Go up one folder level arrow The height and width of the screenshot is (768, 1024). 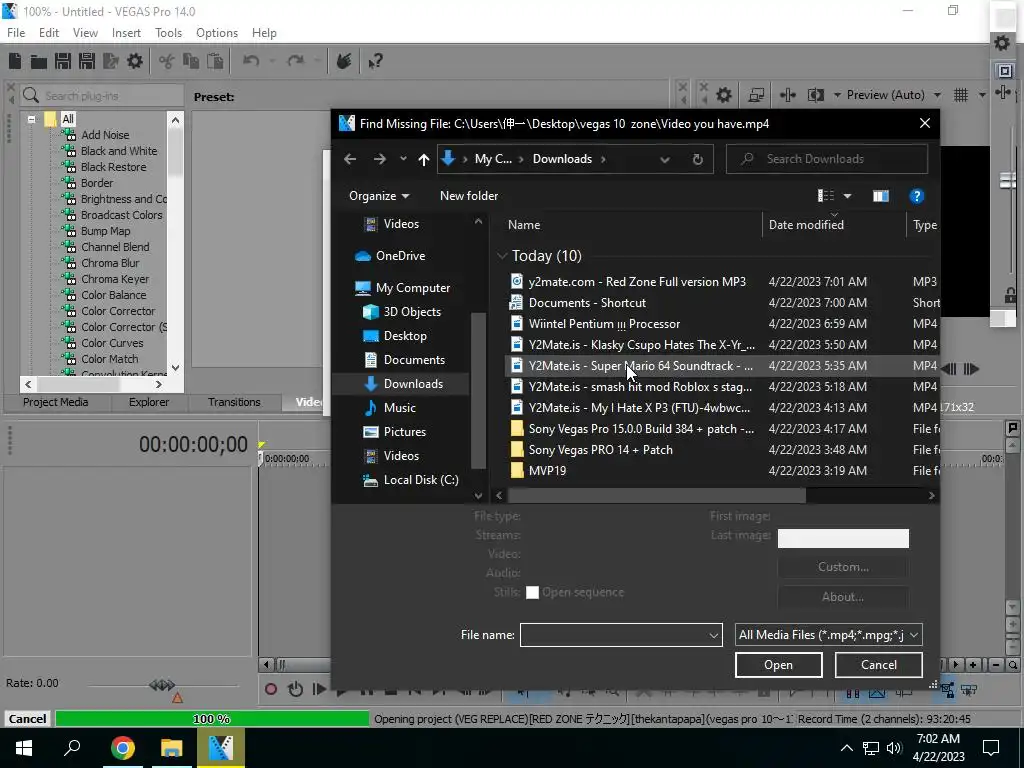coord(424,159)
